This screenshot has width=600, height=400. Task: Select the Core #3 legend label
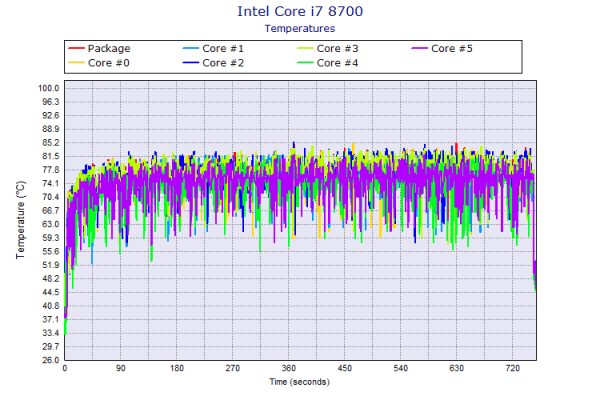point(338,49)
